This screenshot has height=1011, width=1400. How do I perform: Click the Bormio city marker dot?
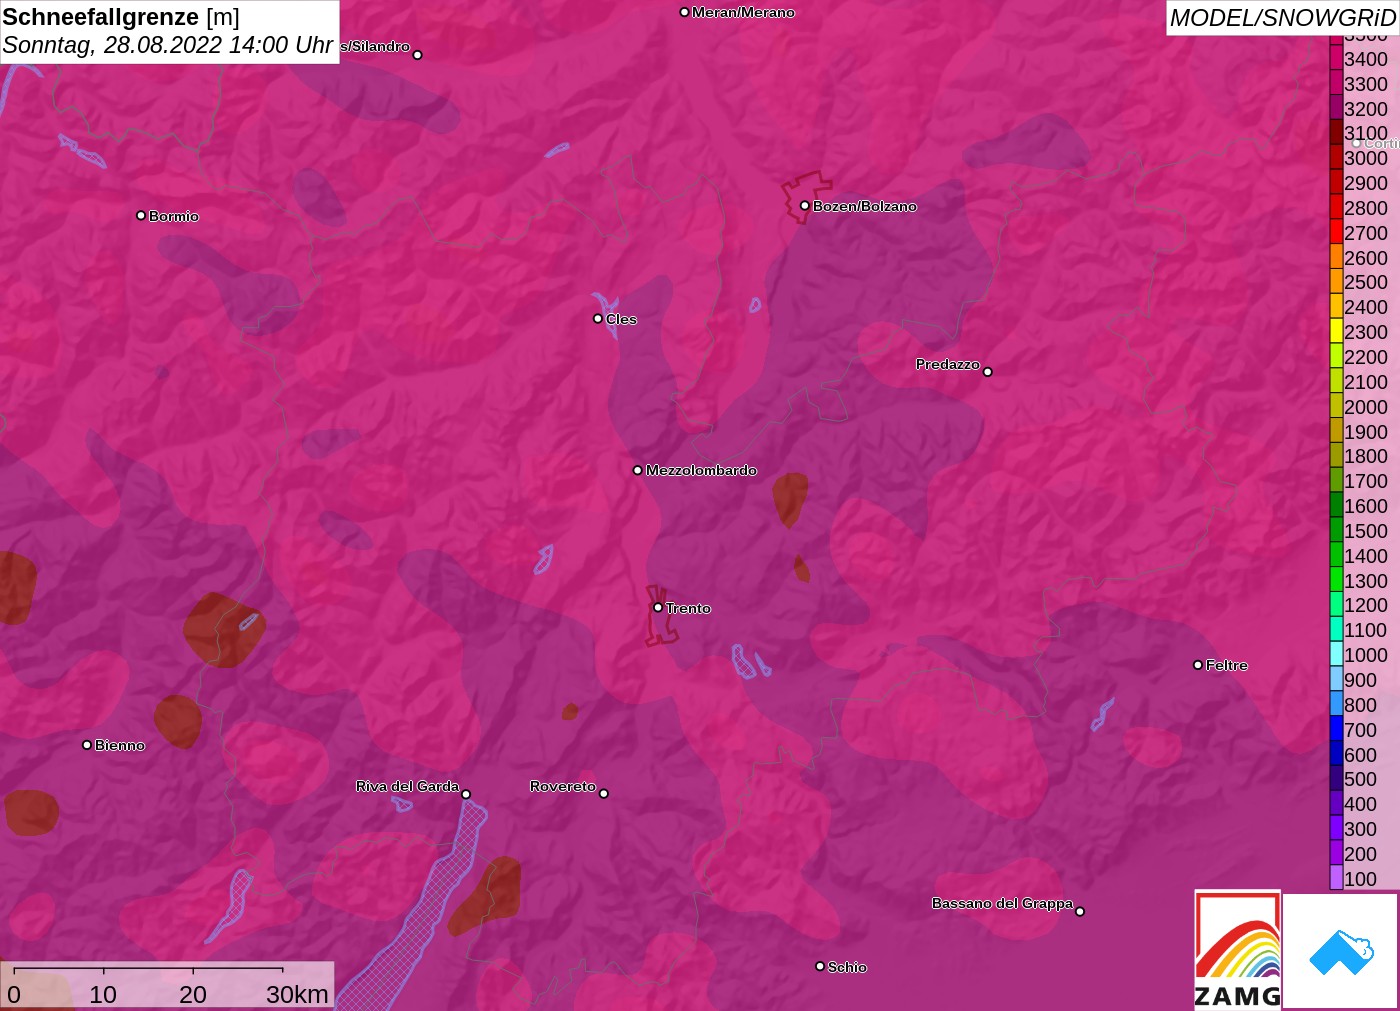(x=141, y=215)
